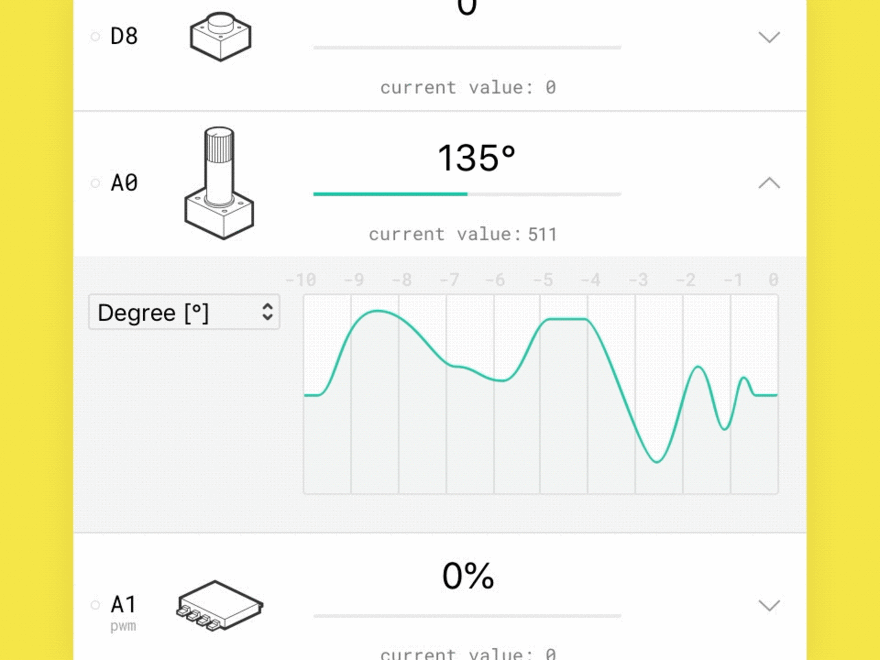Click the -5 time axis marker
Image resolution: width=880 pixels, height=660 pixels.
(x=542, y=280)
